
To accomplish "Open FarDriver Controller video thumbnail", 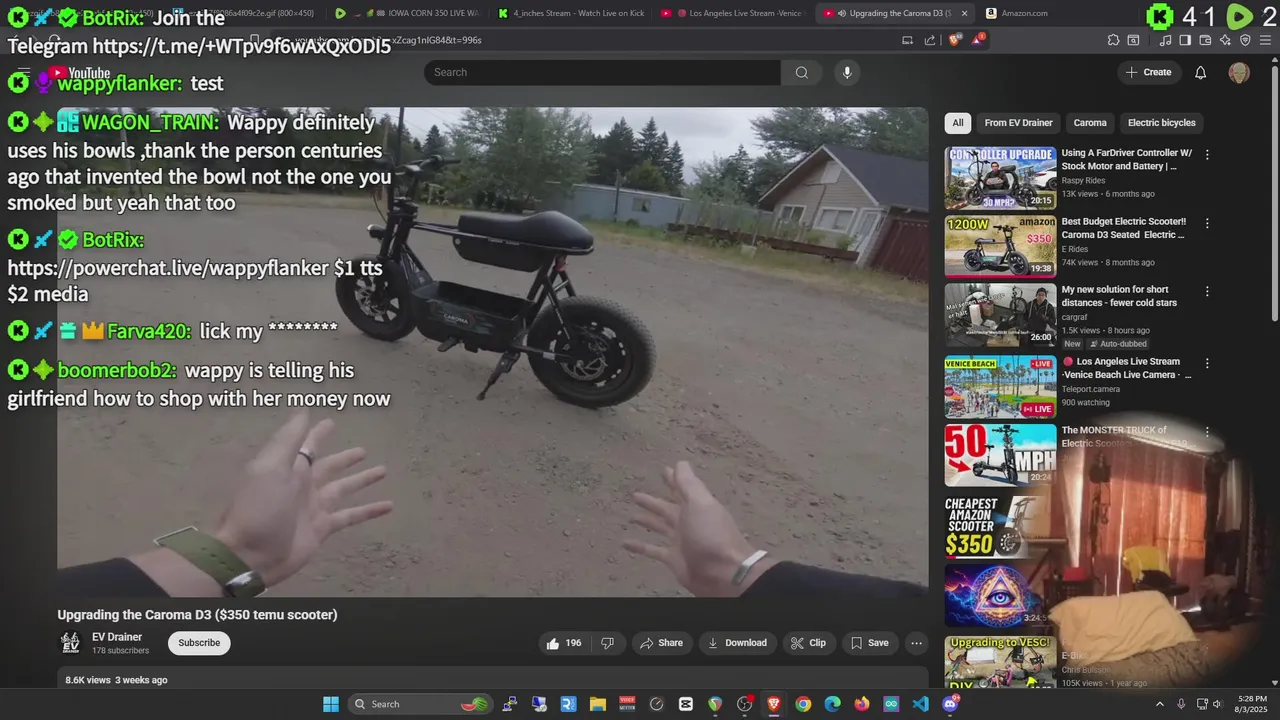I will (1000, 178).
